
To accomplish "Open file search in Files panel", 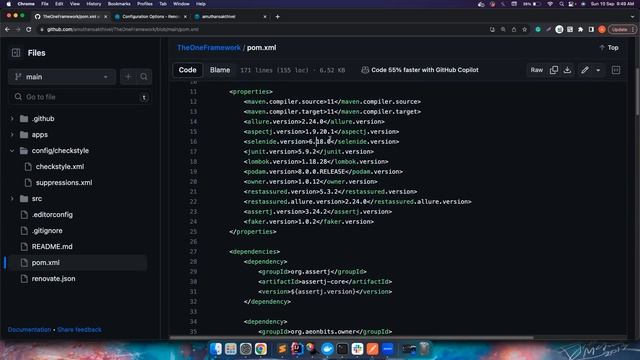I will pyautogui.click(x=144, y=77).
